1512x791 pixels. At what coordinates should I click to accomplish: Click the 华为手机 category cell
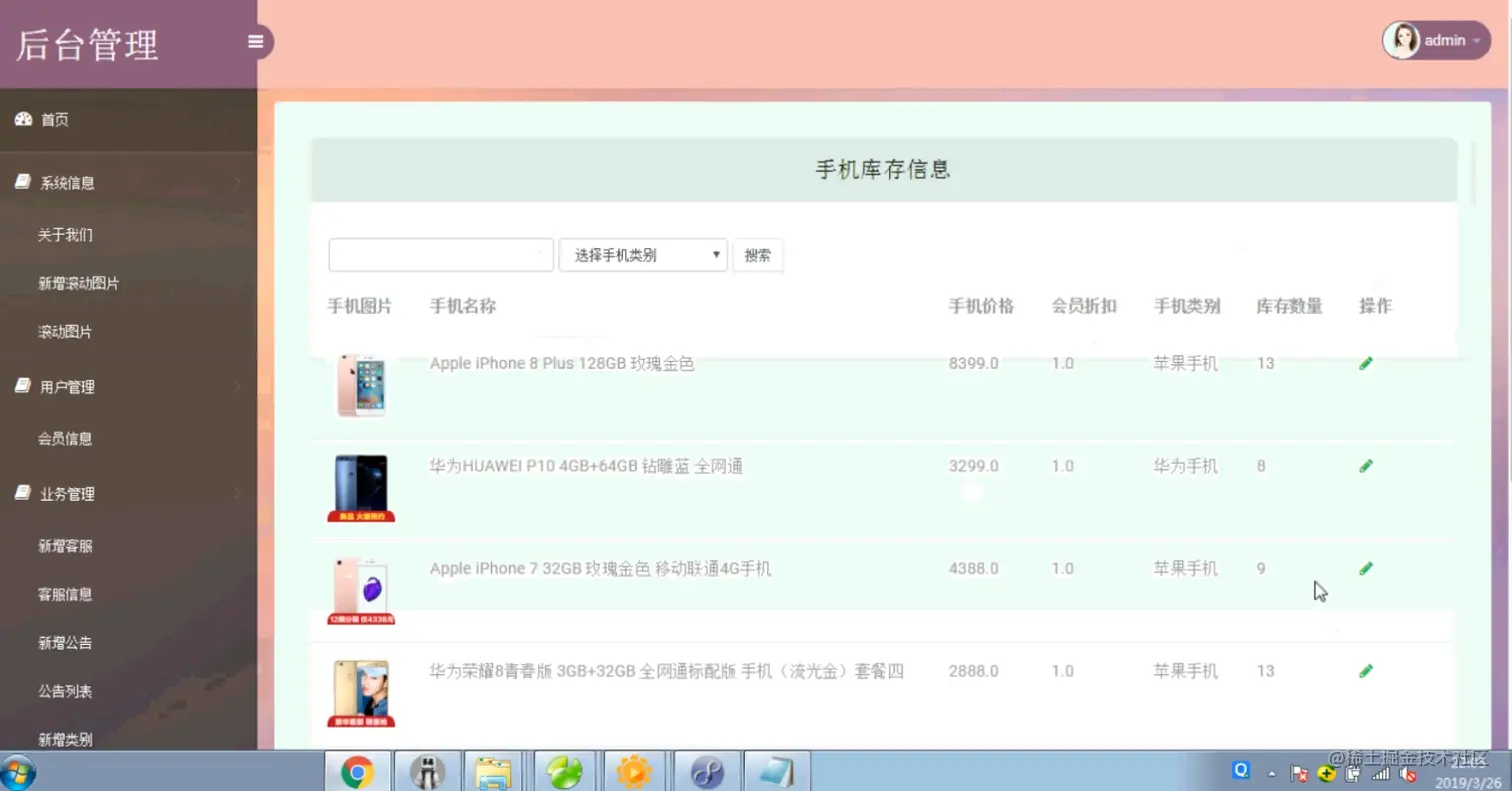[1186, 466]
